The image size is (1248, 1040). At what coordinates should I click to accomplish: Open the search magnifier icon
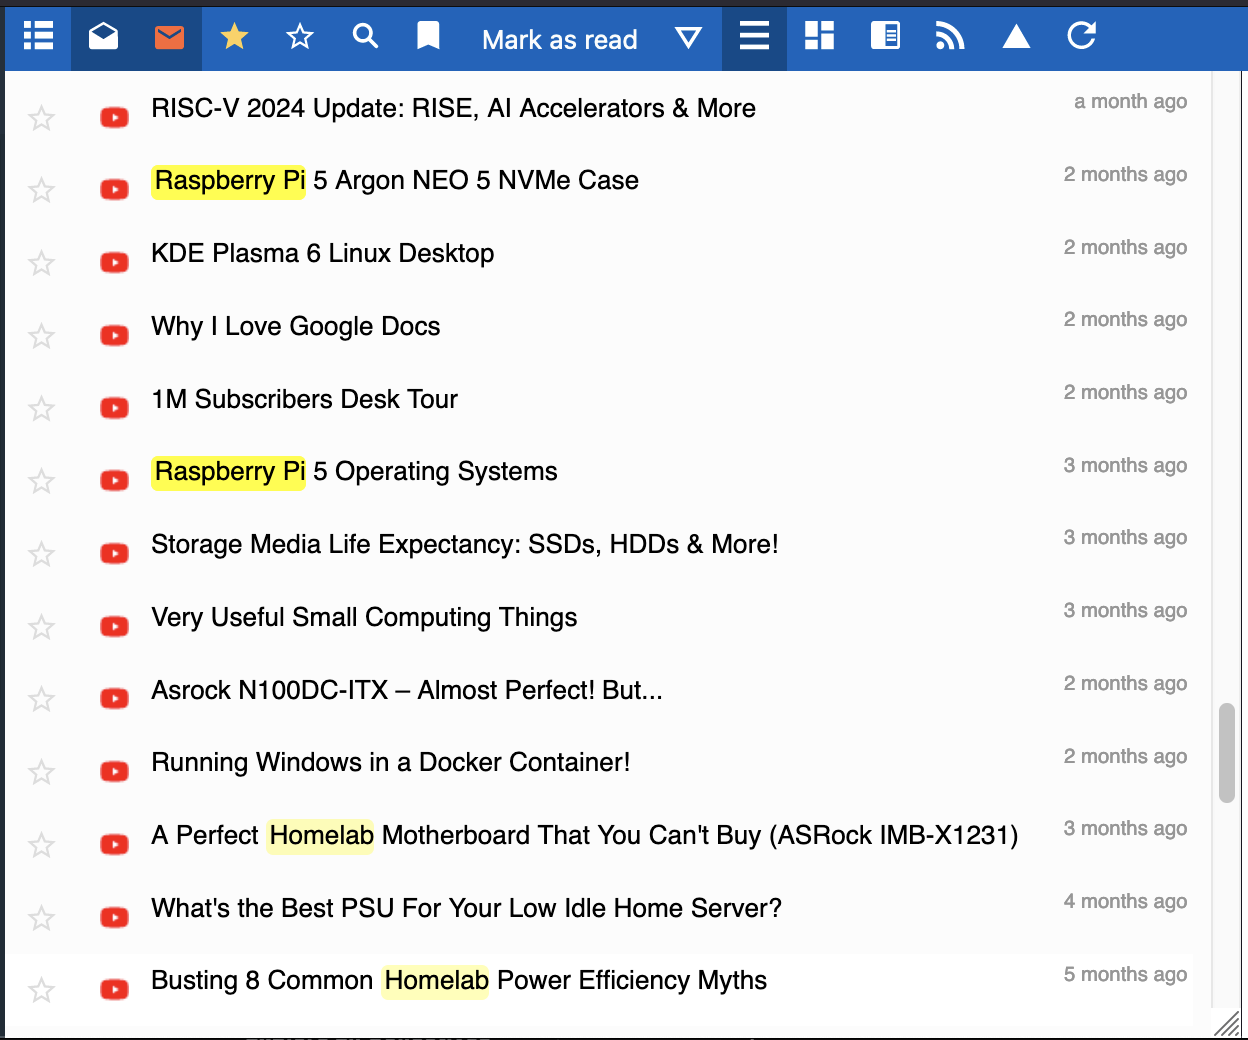coord(366,37)
